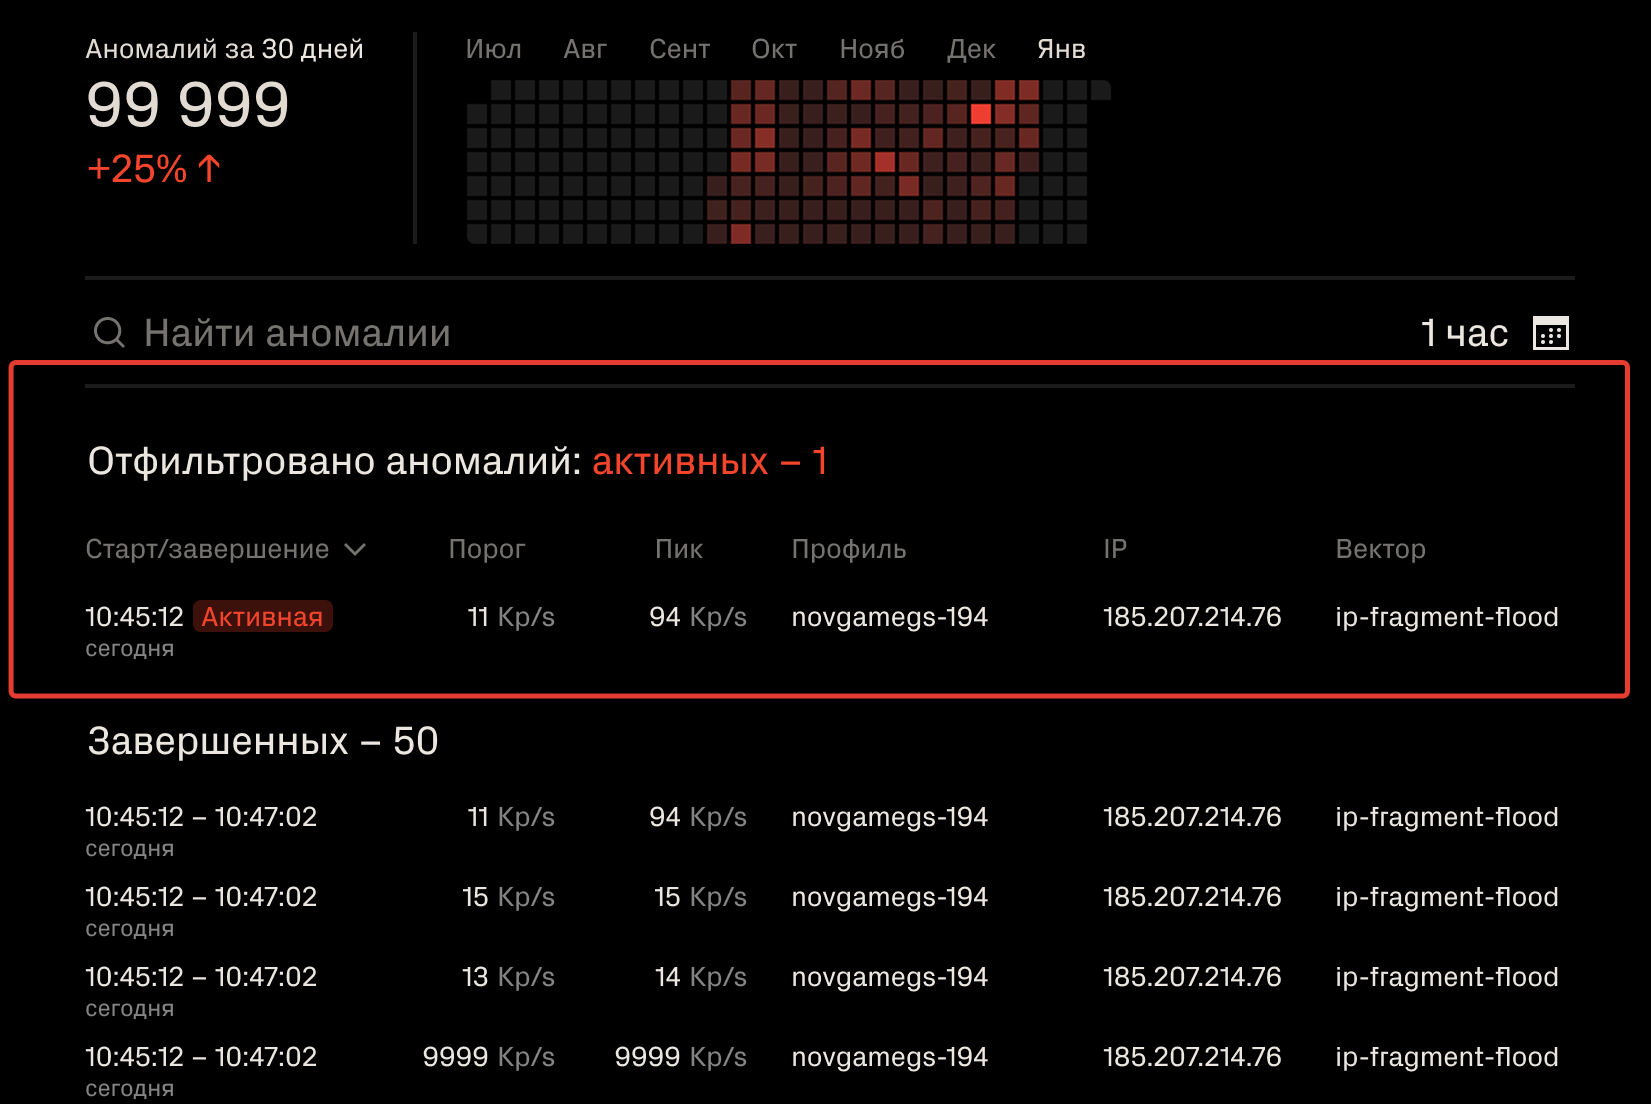
Task: Collapse the Завершенных – 50 section heading
Action: click(x=263, y=741)
